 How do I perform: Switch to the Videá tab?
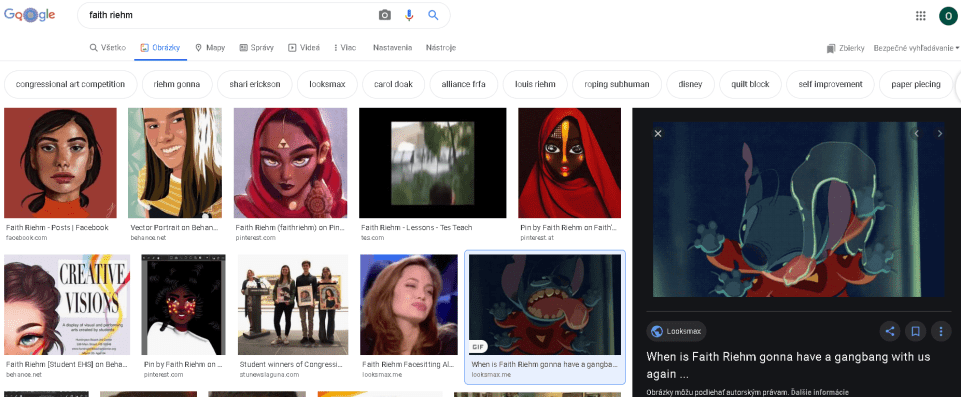point(303,48)
